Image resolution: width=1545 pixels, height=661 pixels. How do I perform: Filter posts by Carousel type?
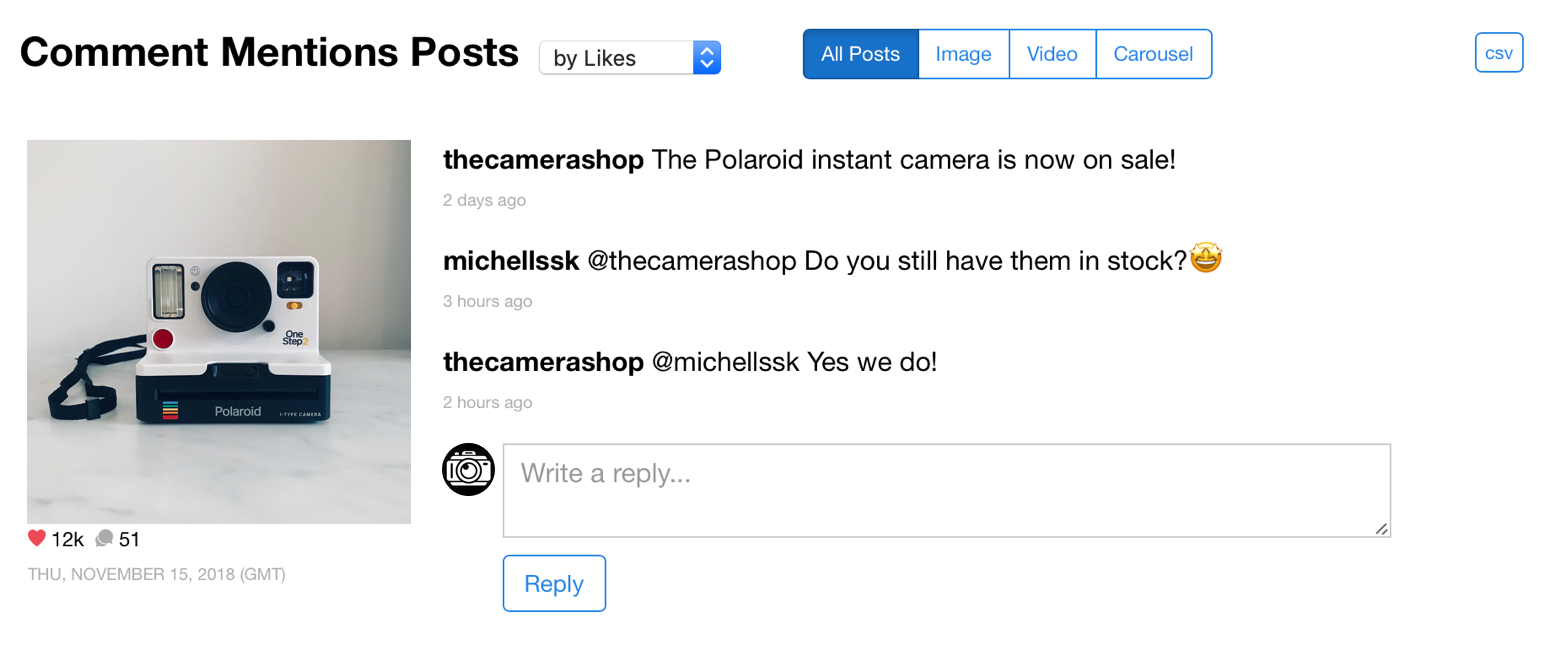tap(1153, 54)
